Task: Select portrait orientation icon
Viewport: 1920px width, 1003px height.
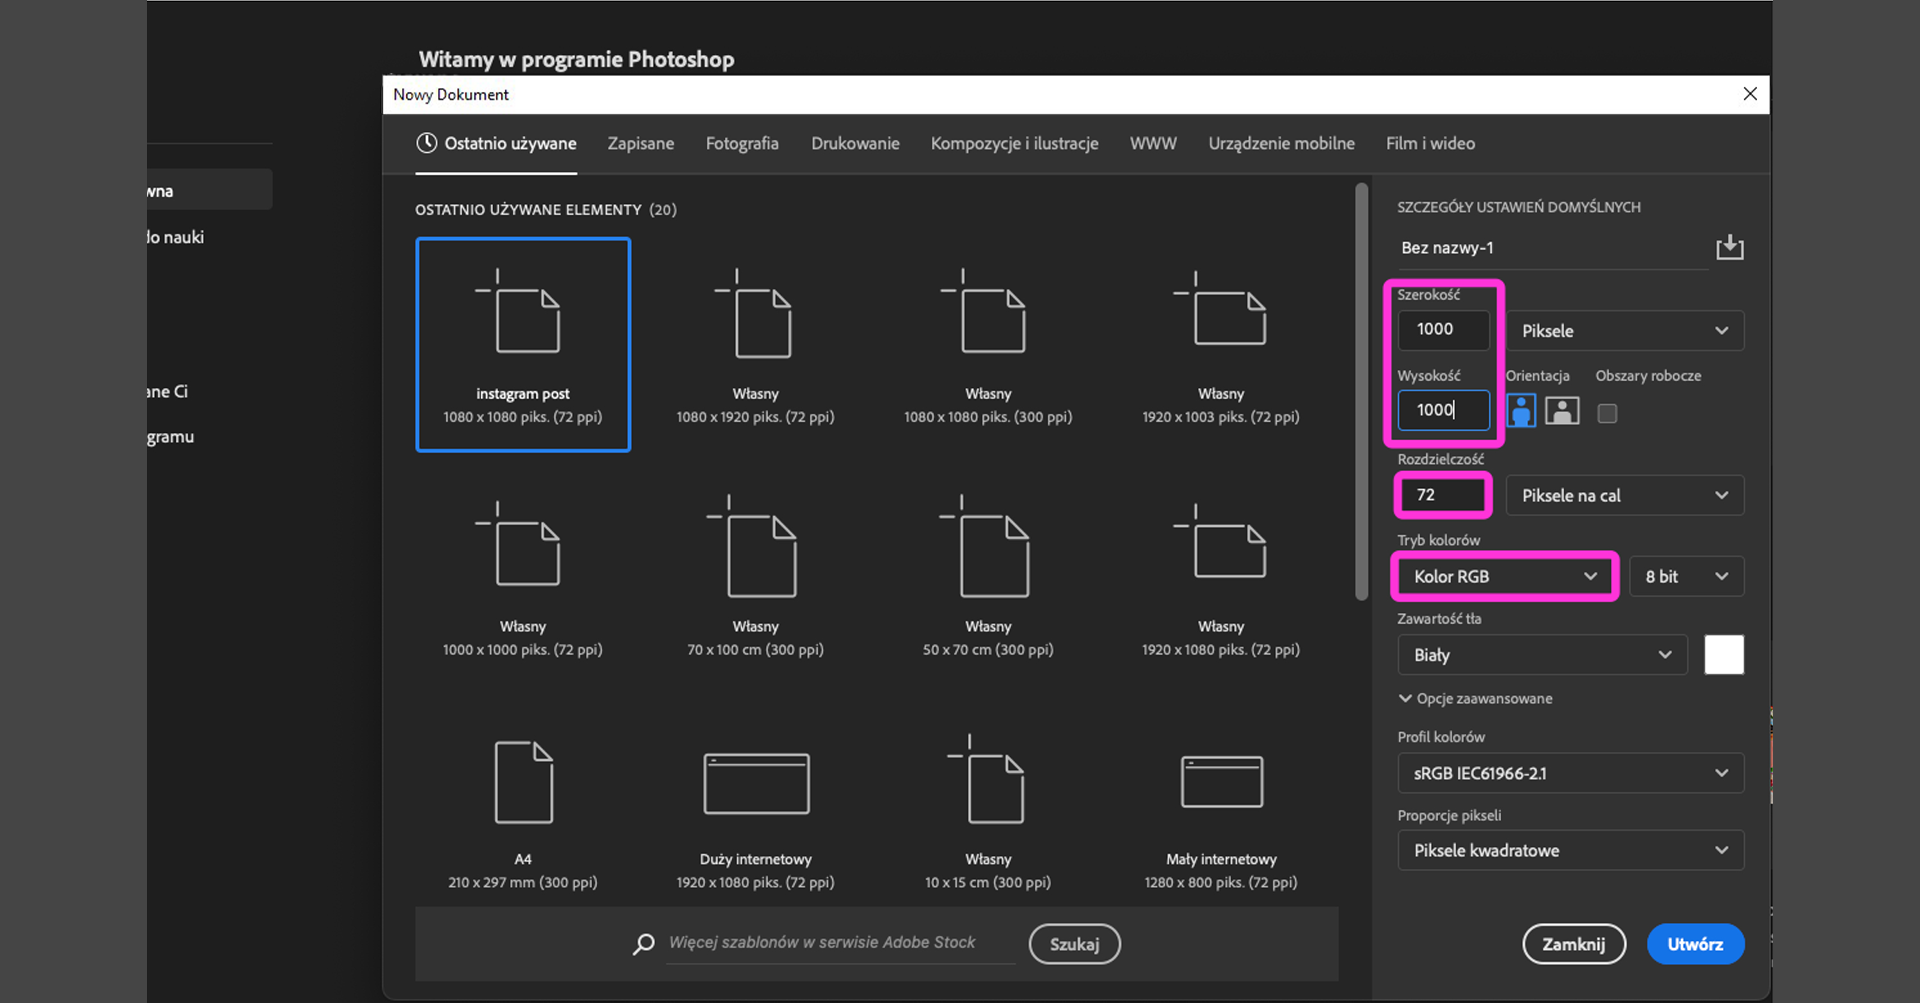Action: point(1521,411)
